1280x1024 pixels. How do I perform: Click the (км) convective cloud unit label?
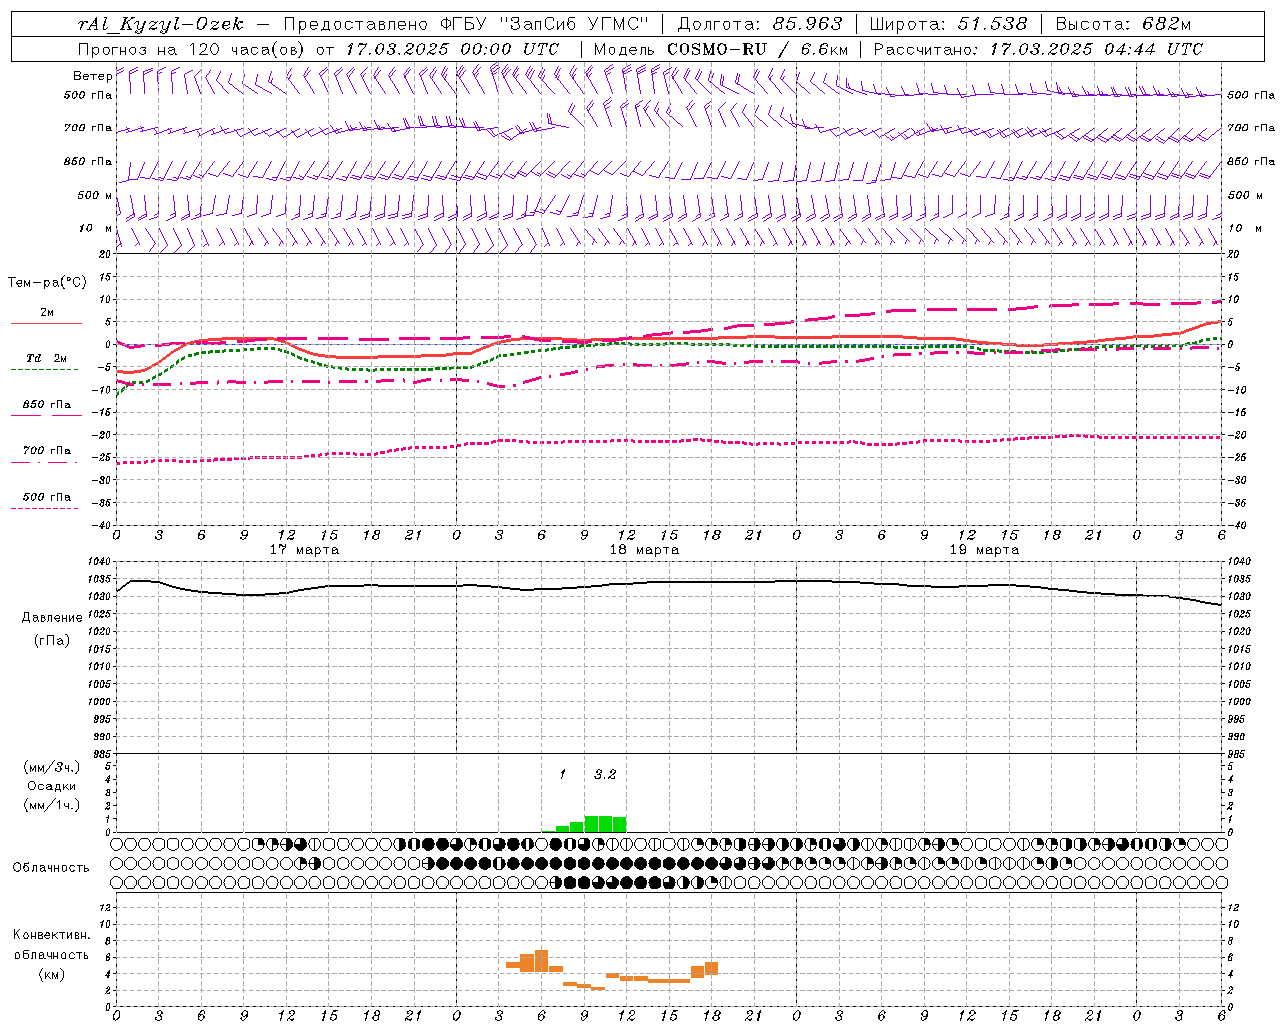click(51, 974)
